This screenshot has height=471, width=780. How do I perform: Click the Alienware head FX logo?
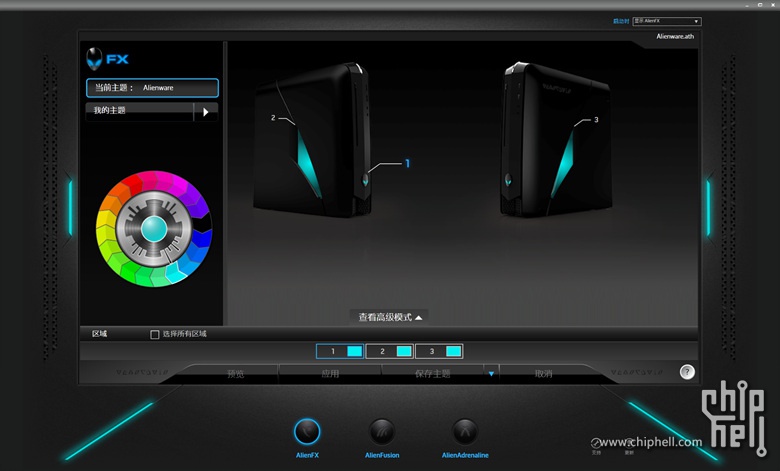click(x=107, y=59)
